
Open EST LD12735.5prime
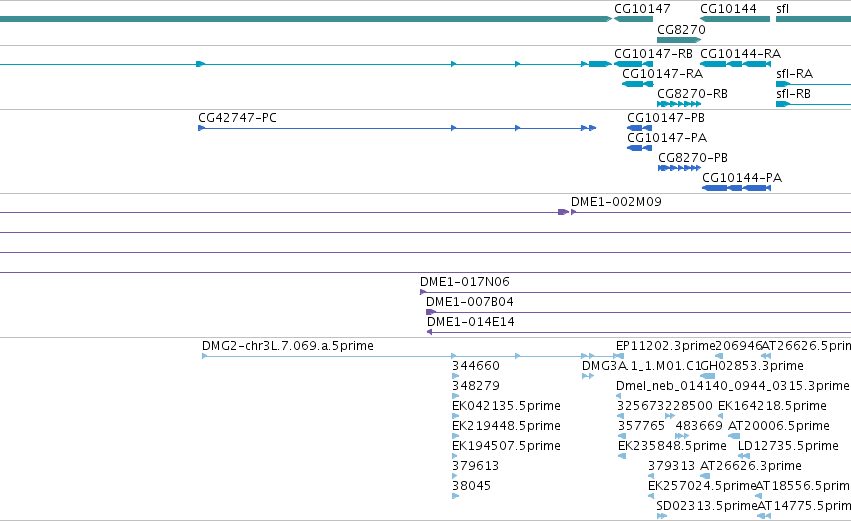(x=788, y=446)
